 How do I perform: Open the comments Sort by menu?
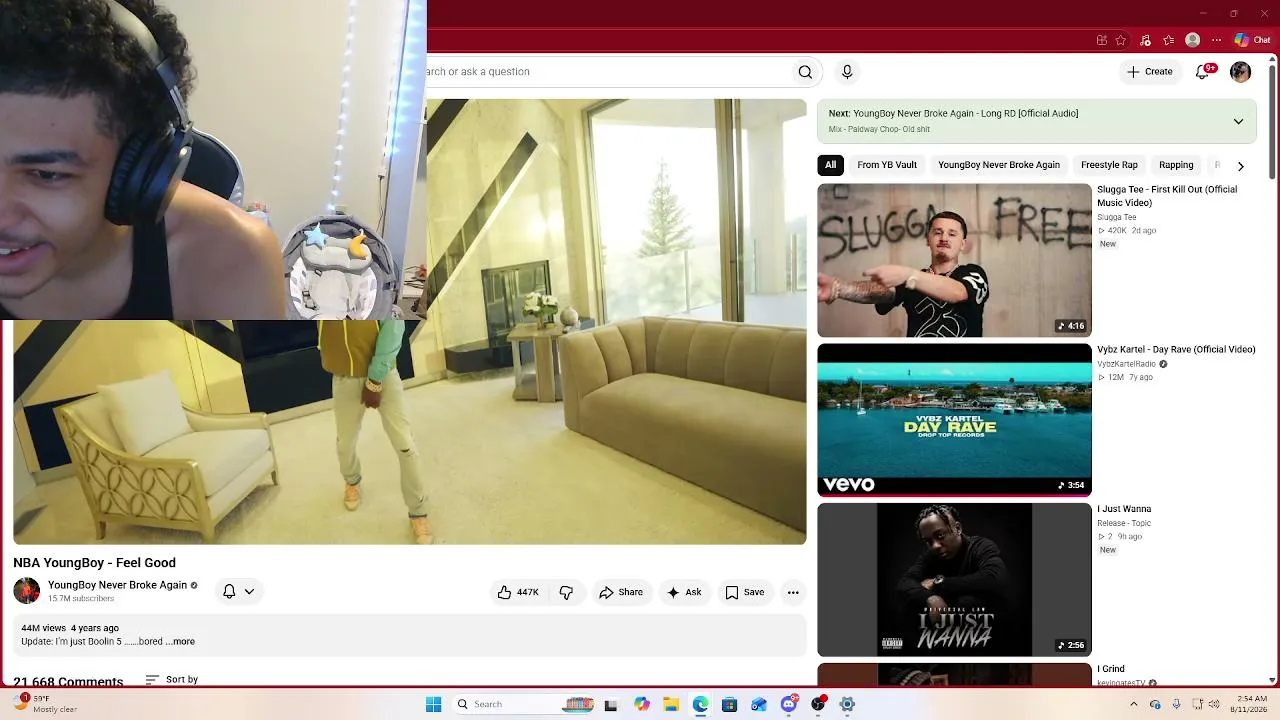click(171, 680)
